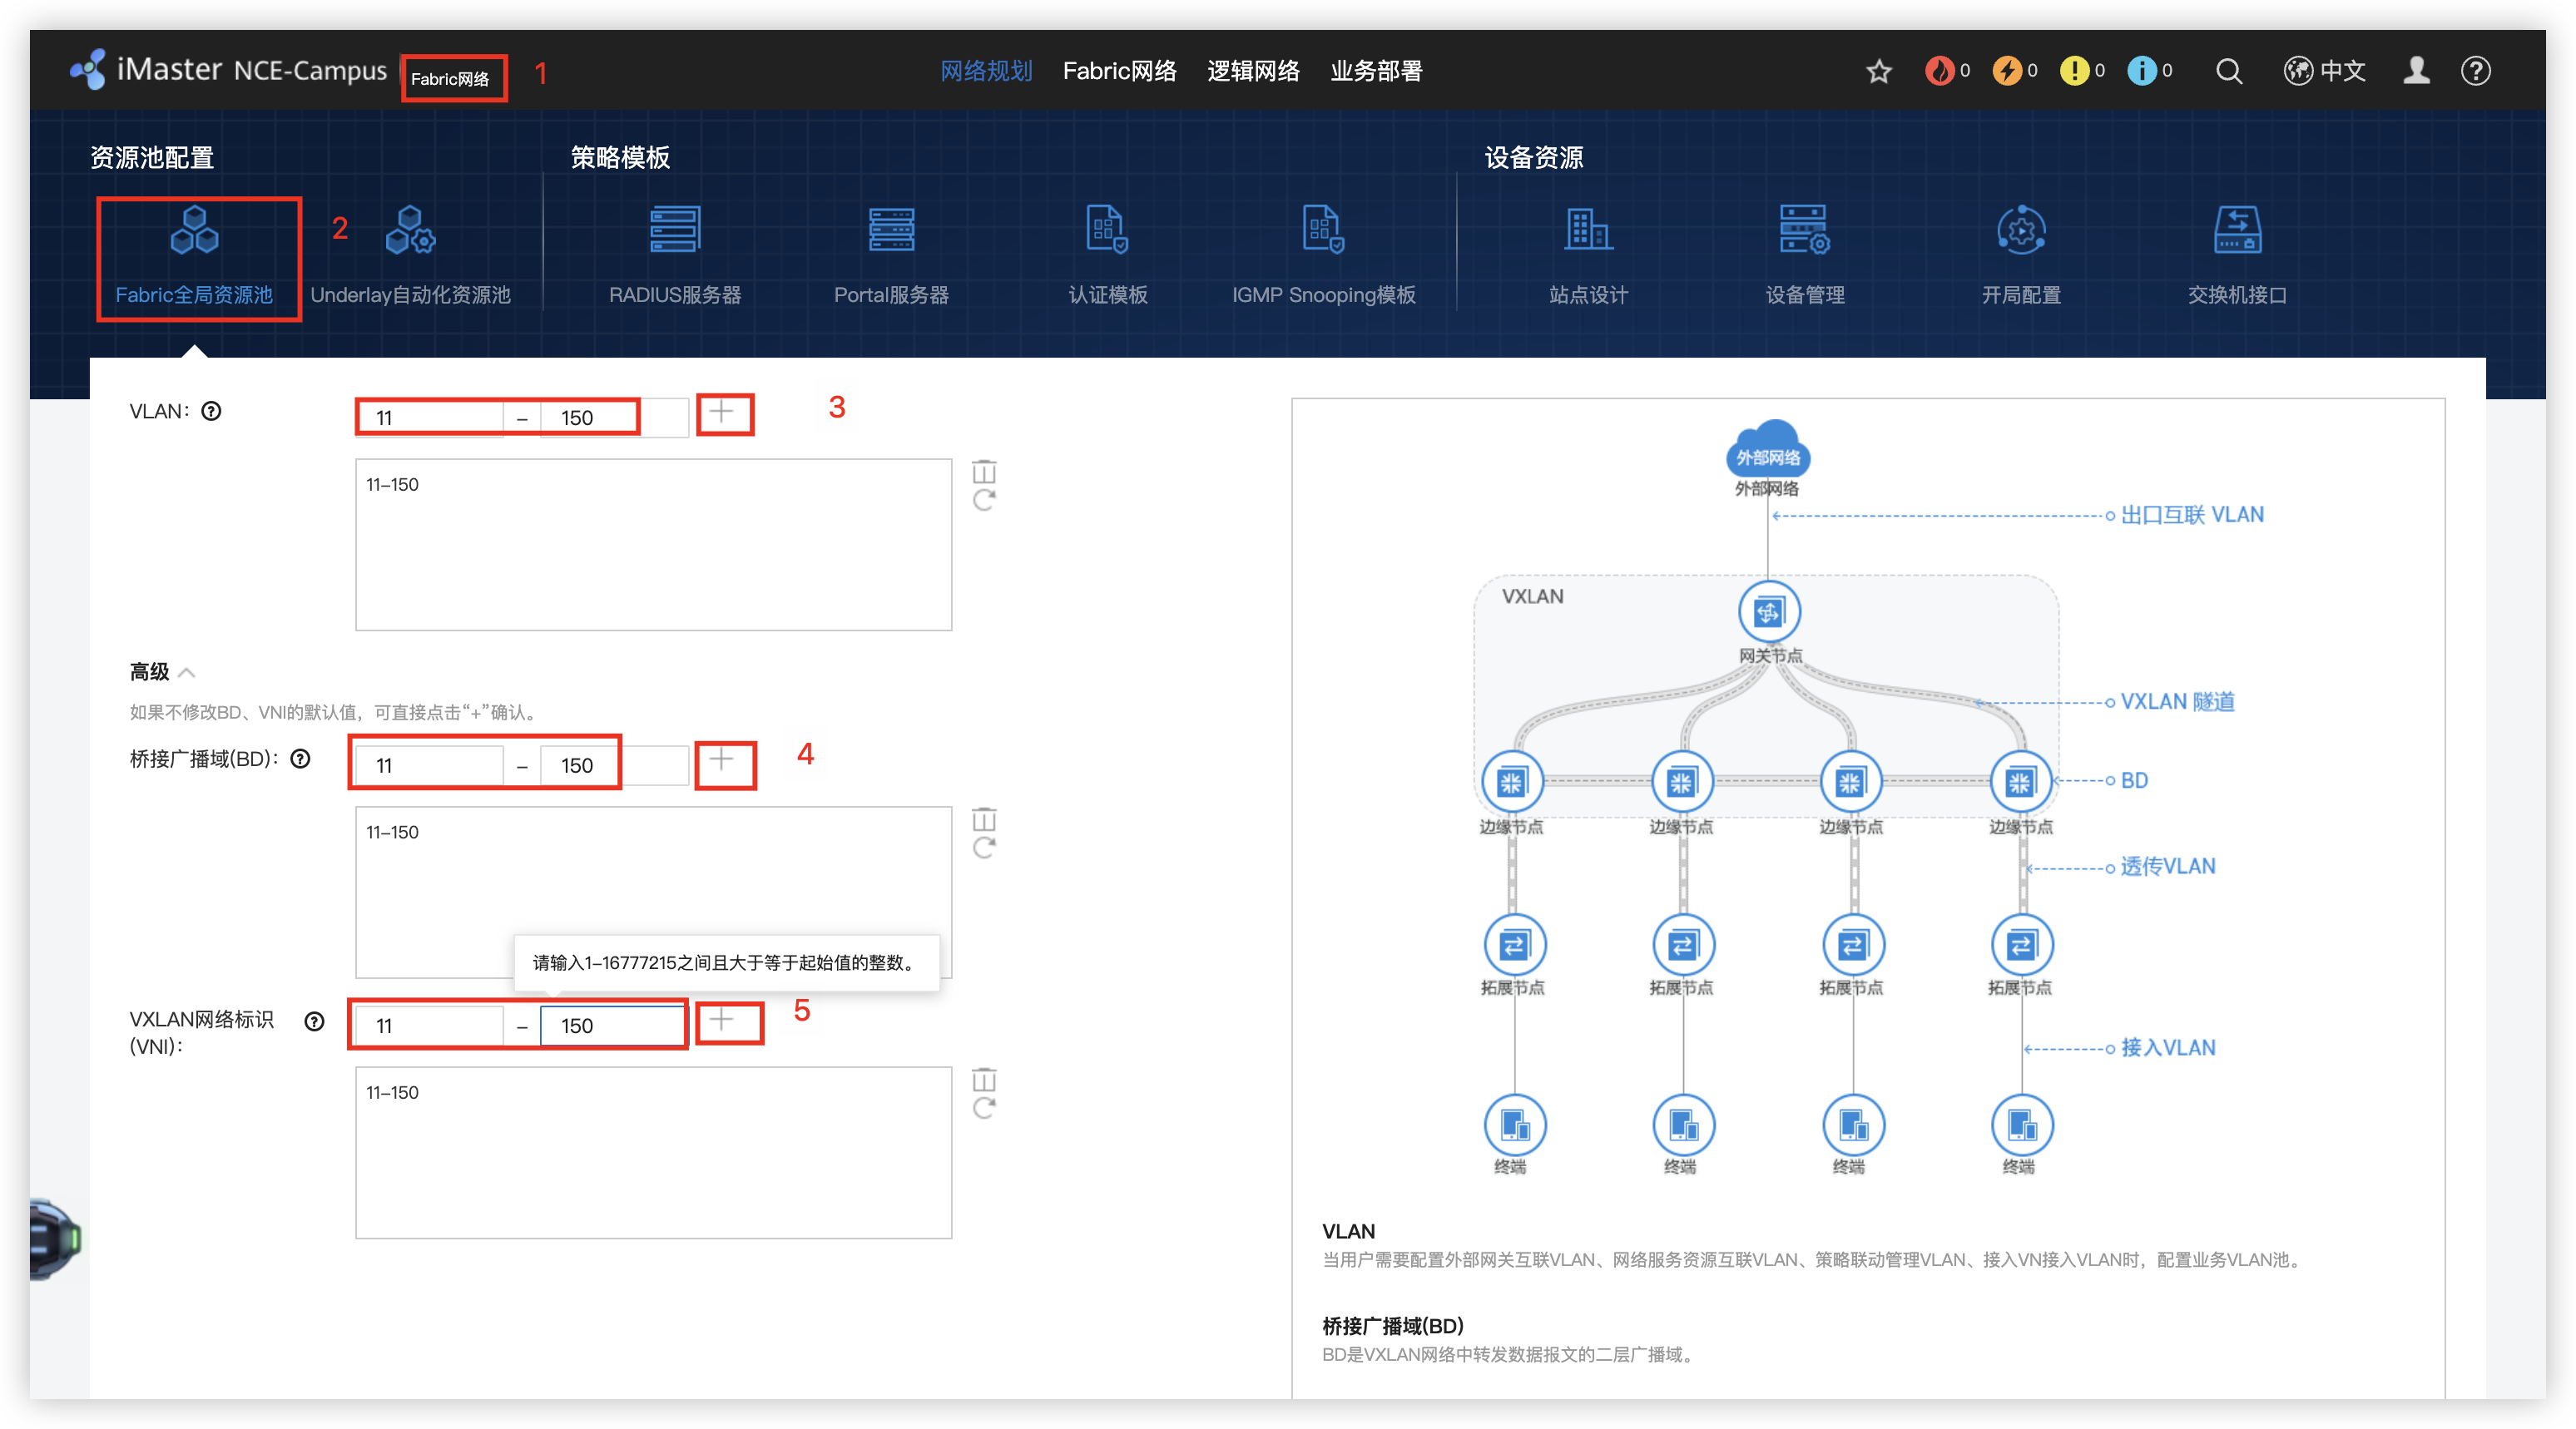Open Underlay自动化资源池 icon

pyautogui.click(x=410, y=232)
